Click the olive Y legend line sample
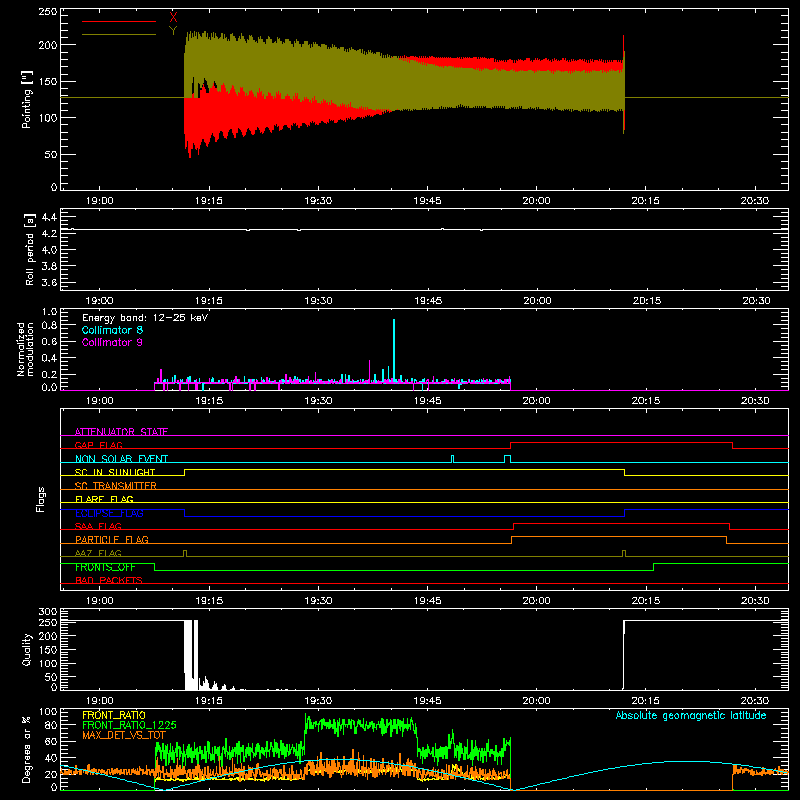800x800 pixels. click(x=119, y=34)
